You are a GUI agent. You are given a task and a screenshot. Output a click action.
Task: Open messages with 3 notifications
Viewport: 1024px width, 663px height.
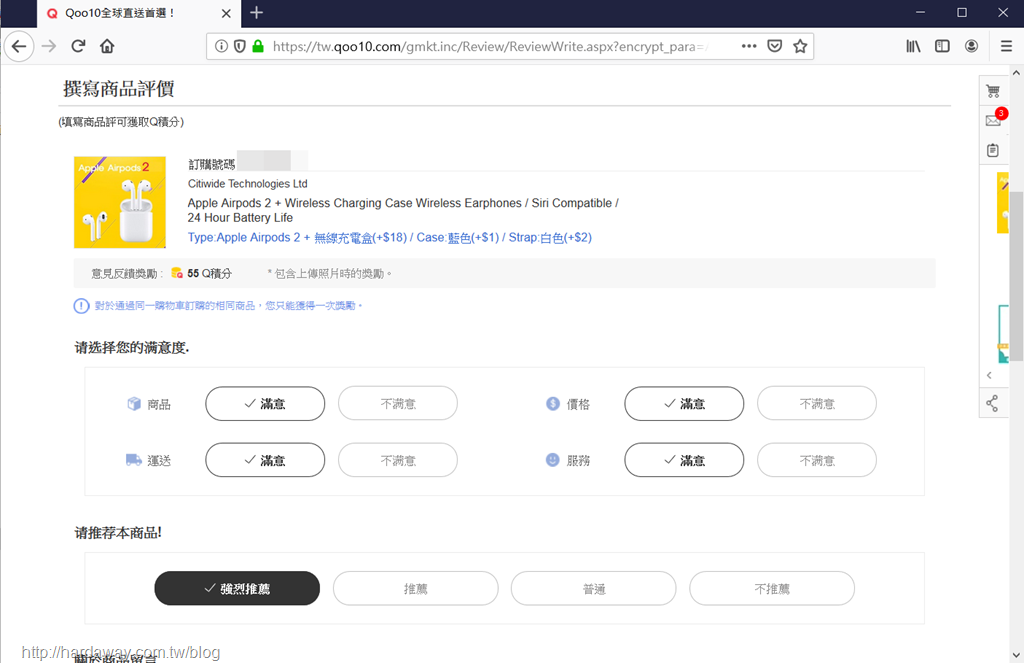pyautogui.click(x=993, y=120)
